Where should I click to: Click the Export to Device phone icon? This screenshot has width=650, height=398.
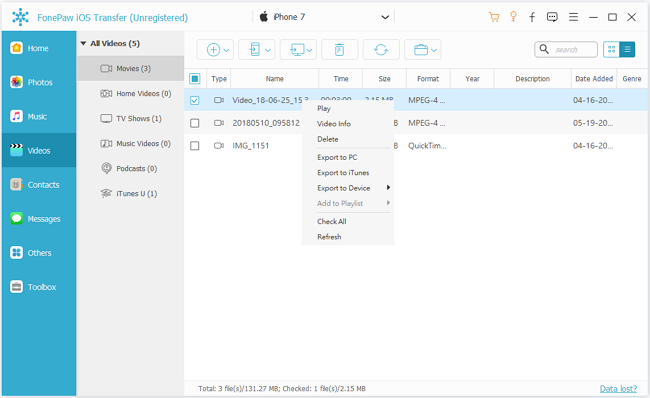coord(255,50)
